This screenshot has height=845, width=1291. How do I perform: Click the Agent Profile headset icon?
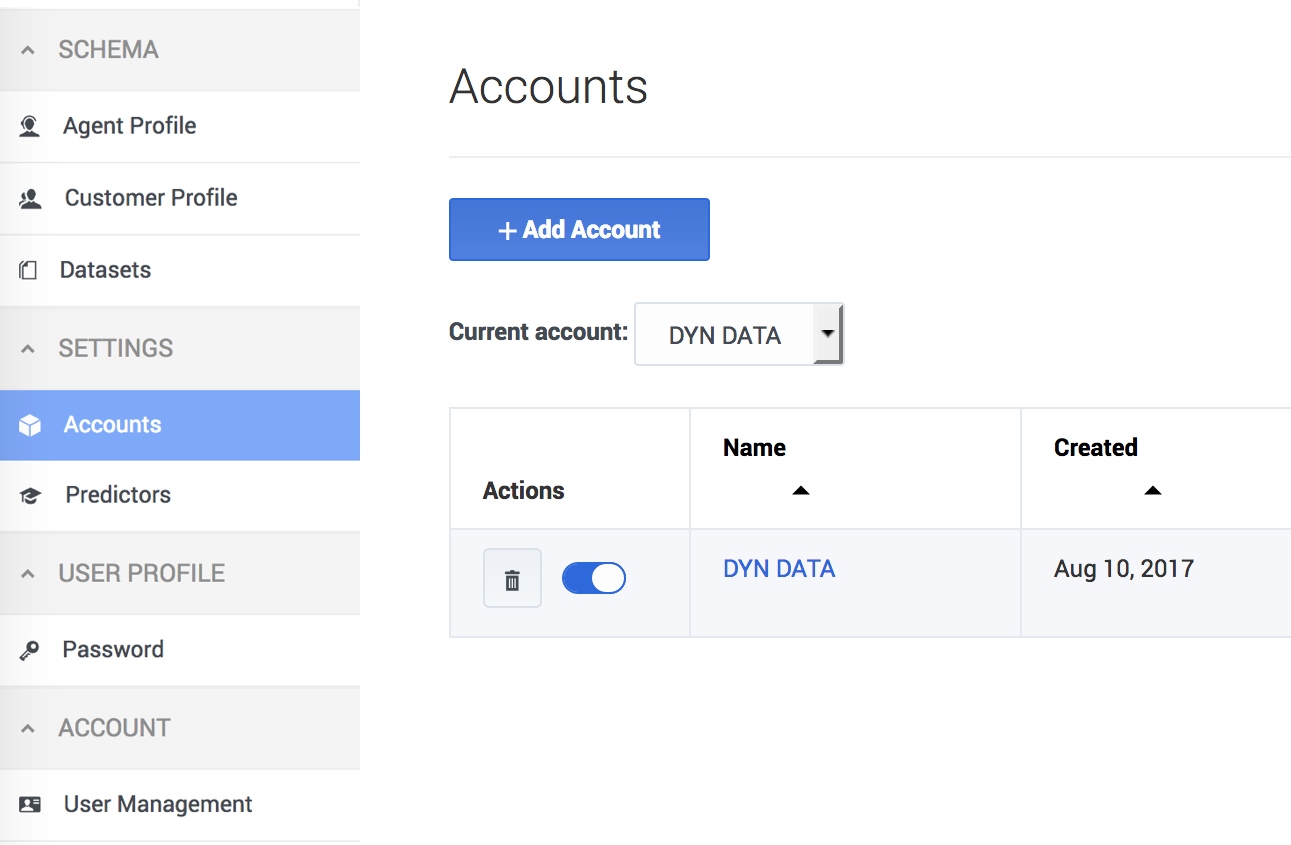(x=30, y=126)
